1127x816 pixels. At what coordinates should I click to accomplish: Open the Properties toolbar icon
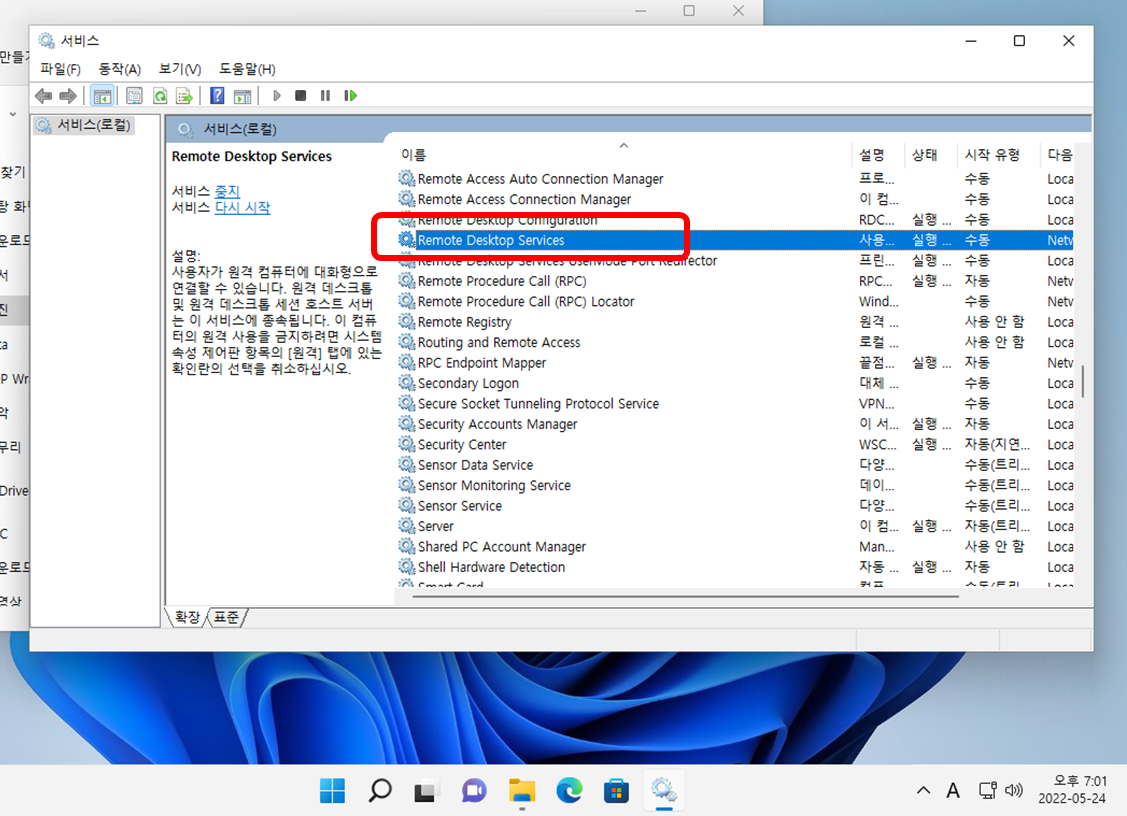[134, 96]
